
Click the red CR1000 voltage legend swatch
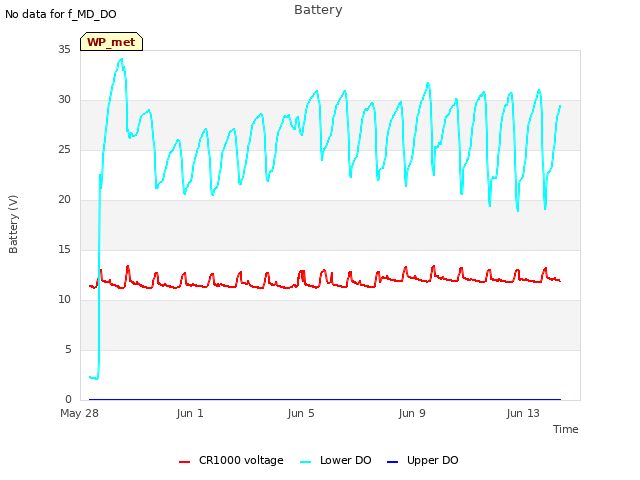coord(184,462)
